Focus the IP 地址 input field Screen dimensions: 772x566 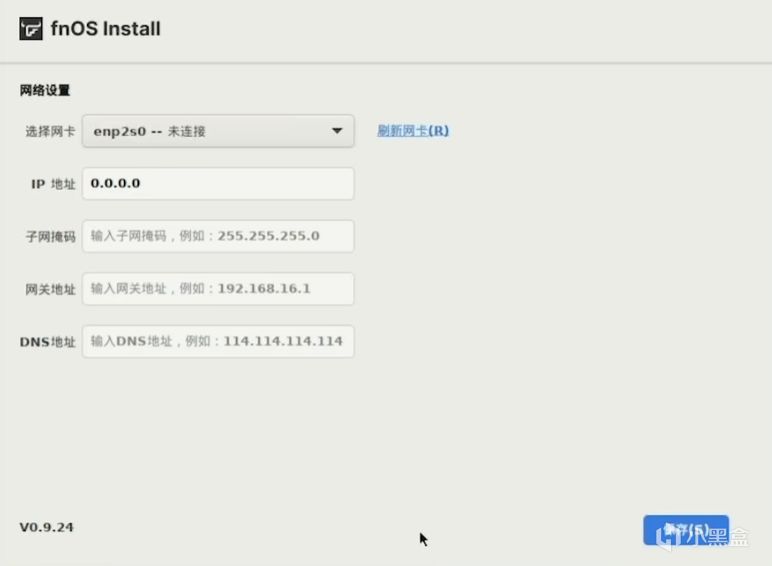pos(218,184)
